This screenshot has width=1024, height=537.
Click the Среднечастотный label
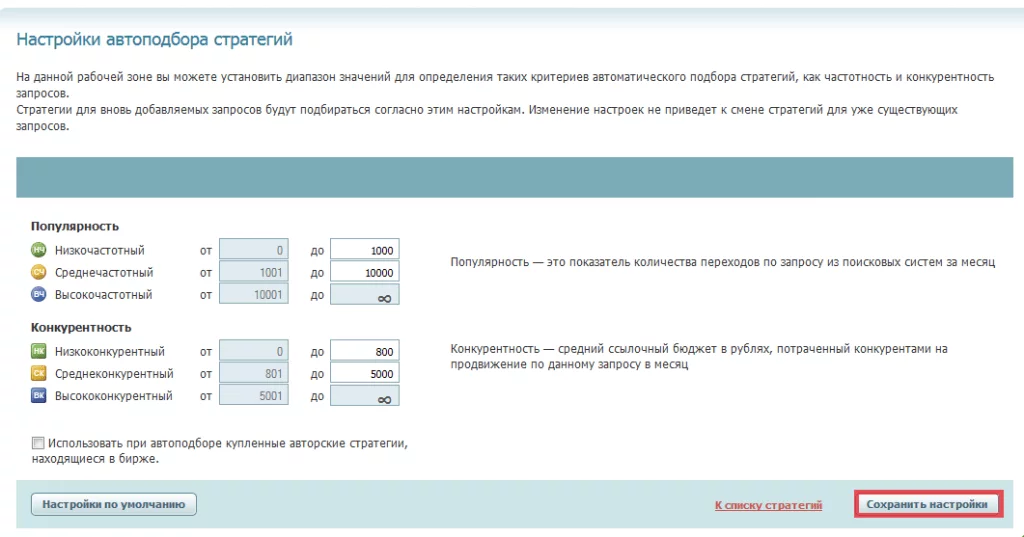click(x=104, y=272)
